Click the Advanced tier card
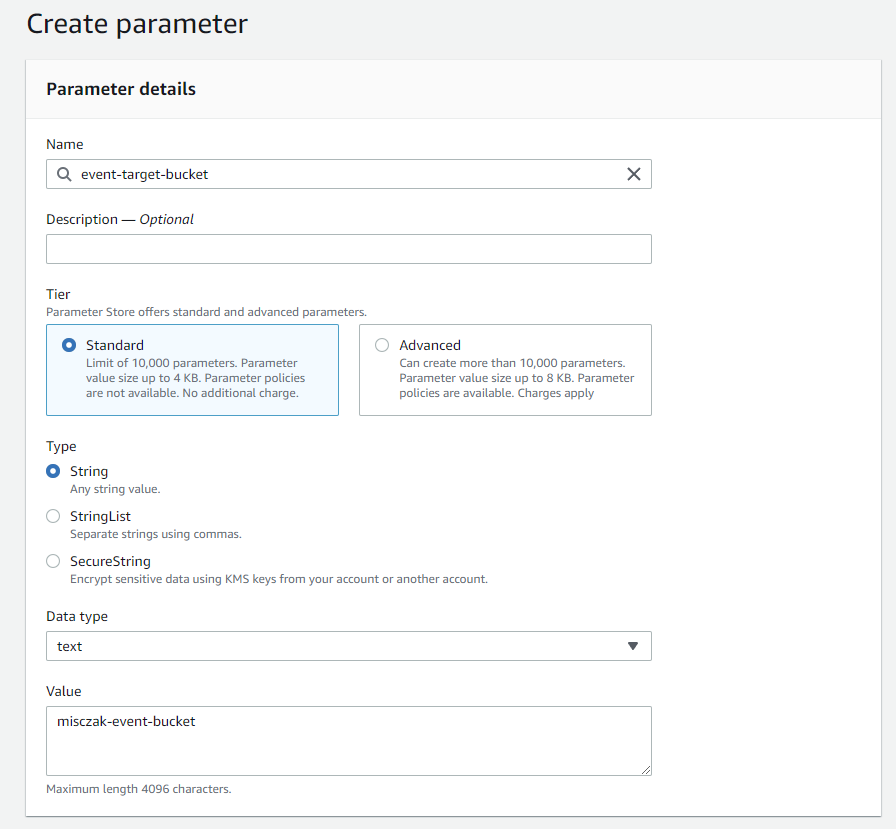896x829 pixels. click(x=504, y=370)
